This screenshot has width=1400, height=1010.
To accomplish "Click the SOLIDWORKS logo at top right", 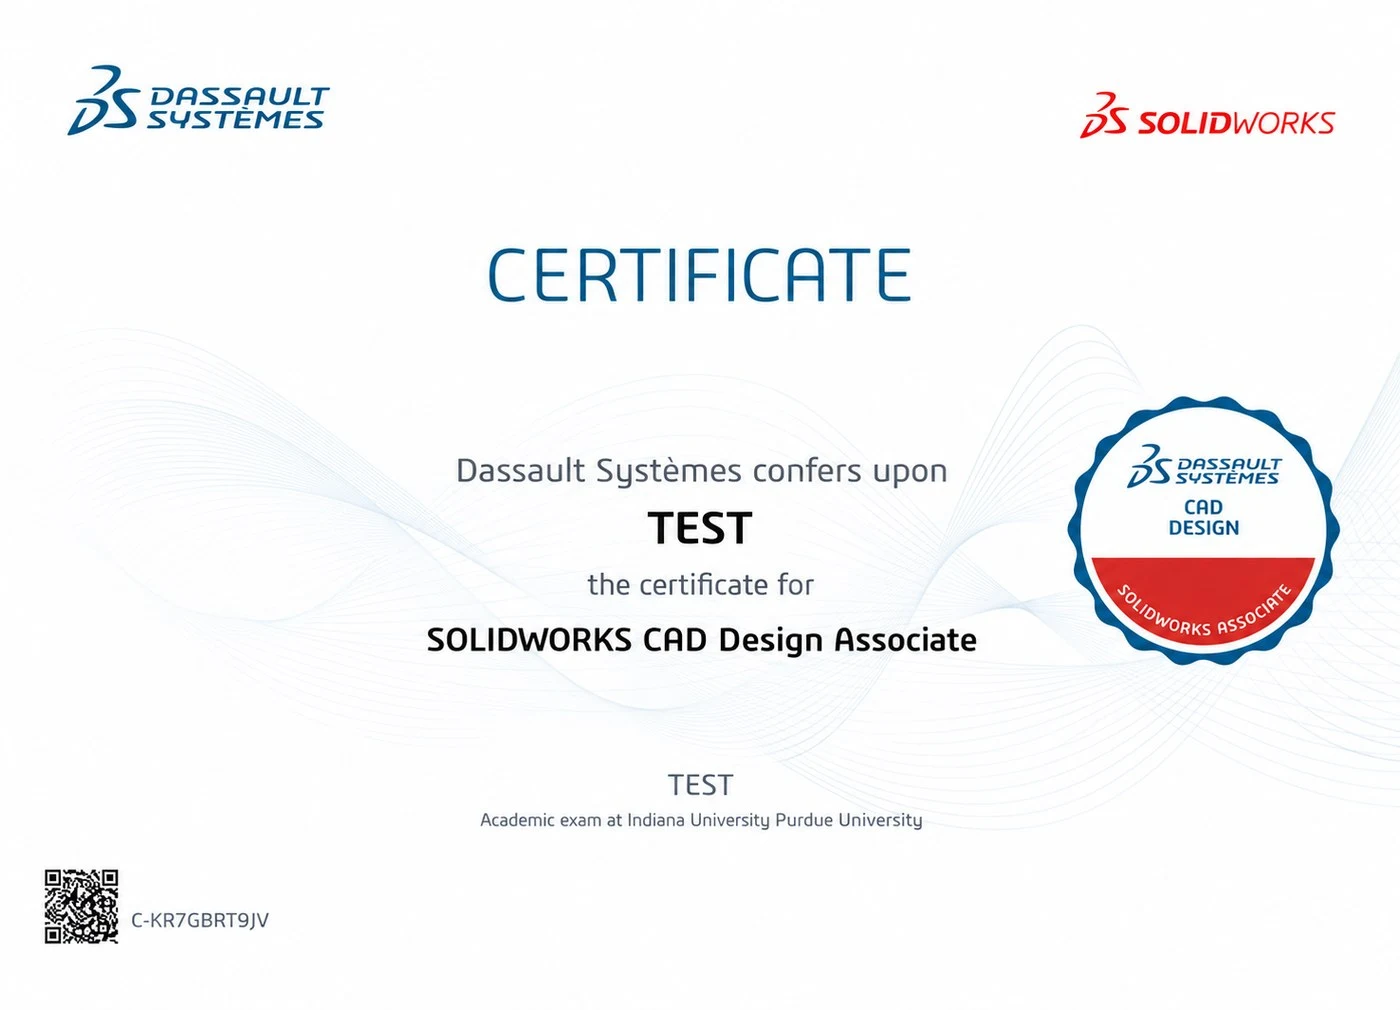I will pos(1207,116).
